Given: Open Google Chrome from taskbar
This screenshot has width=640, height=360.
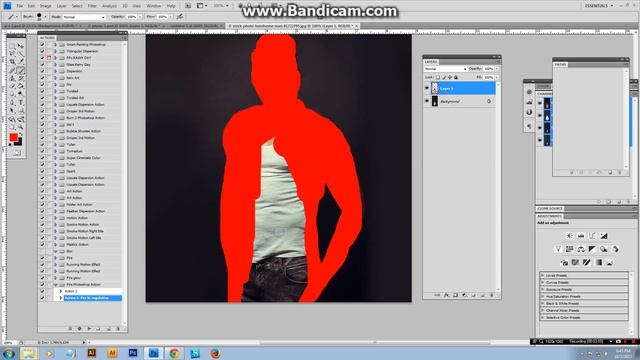Looking at the screenshot, I should pos(174,353).
